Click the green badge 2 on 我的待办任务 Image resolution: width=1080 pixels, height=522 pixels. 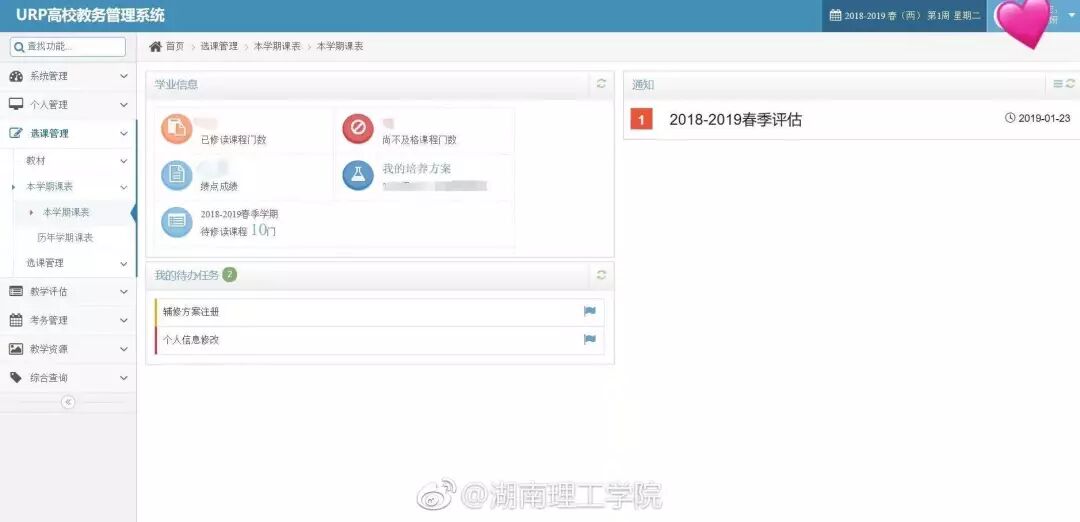pos(229,275)
